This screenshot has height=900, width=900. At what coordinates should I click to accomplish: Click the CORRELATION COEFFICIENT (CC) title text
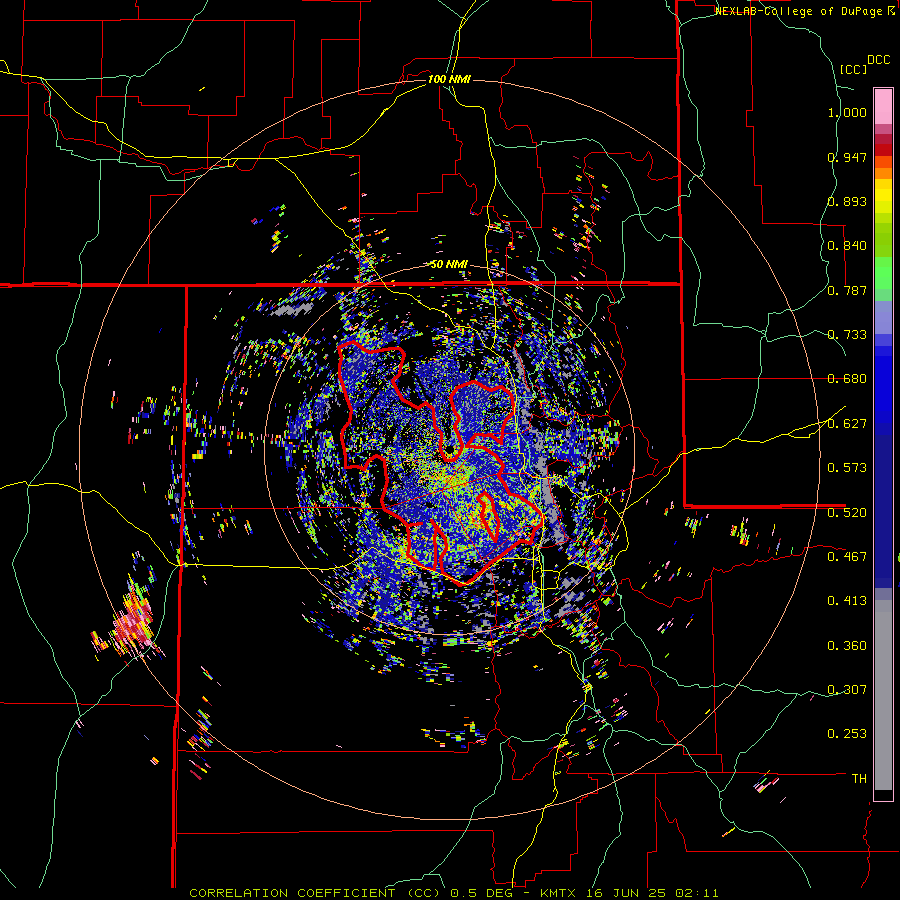click(315, 893)
